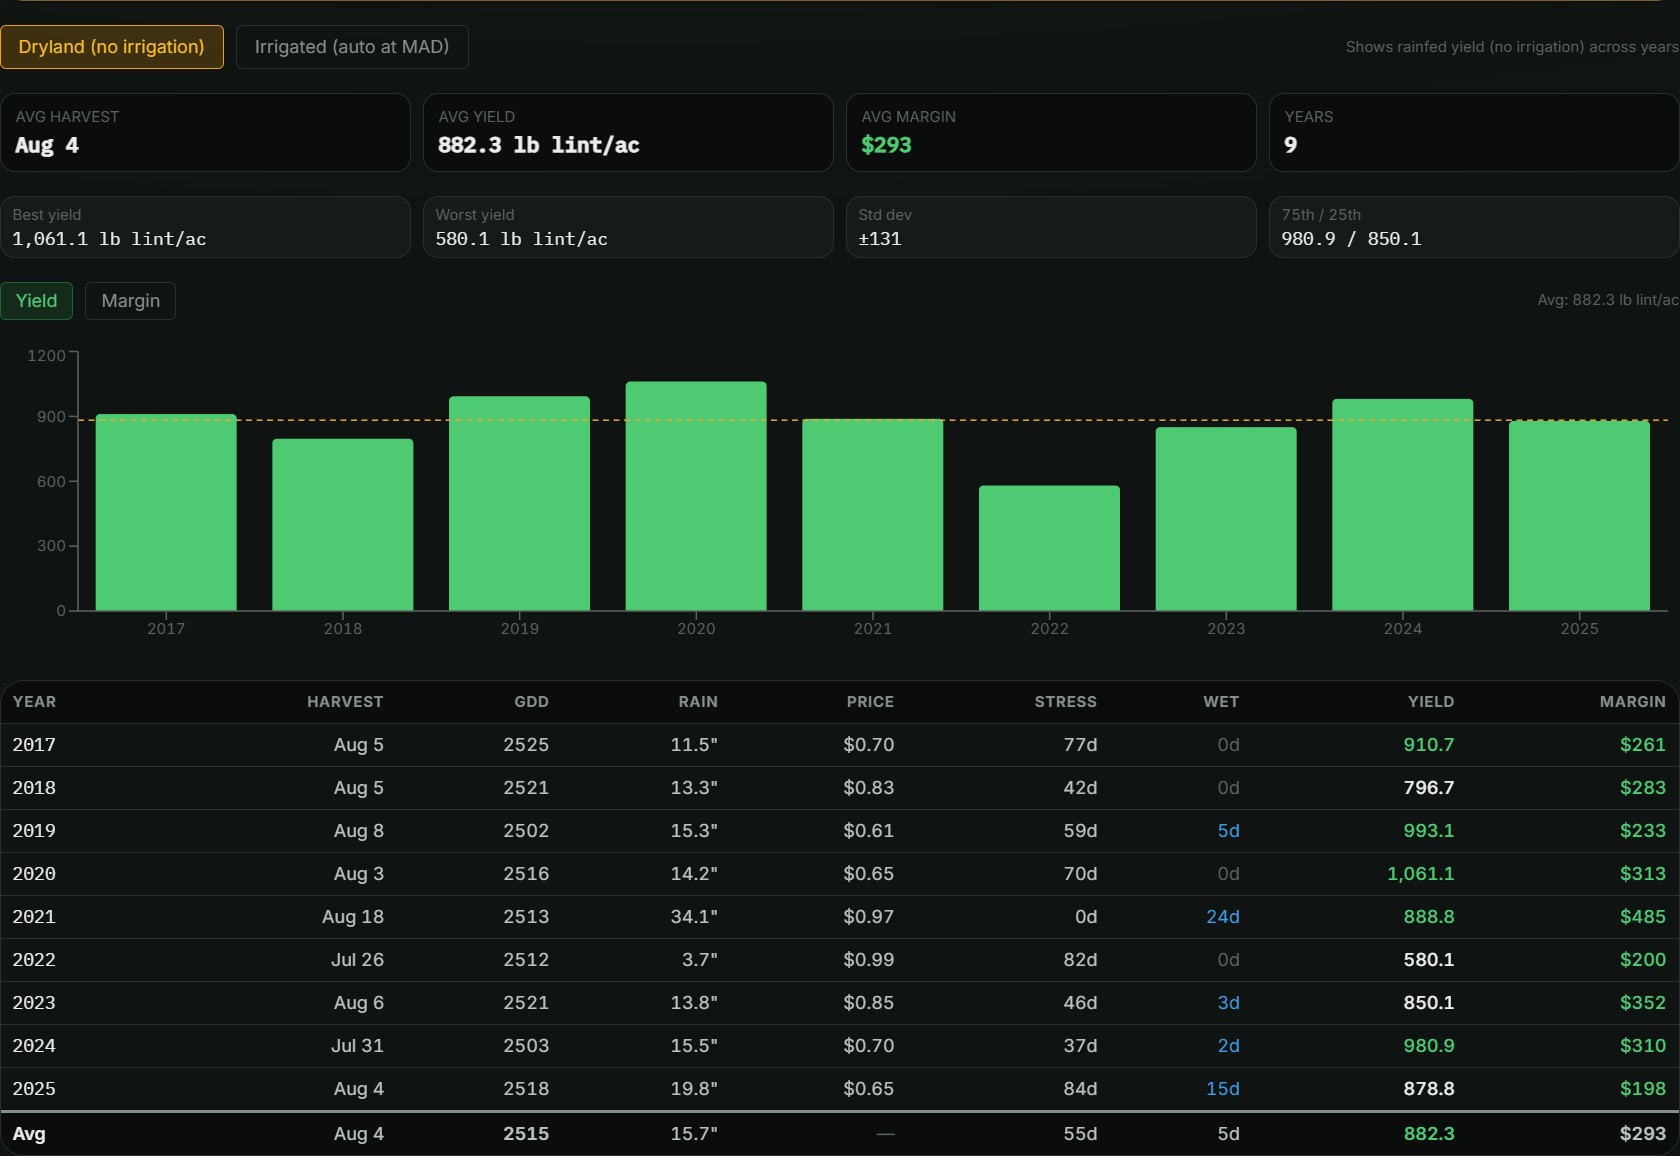Image resolution: width=1680 pixels, height=1156 pixels.
Task: Click the Avg summary row label
Action: pos(29,1134)
